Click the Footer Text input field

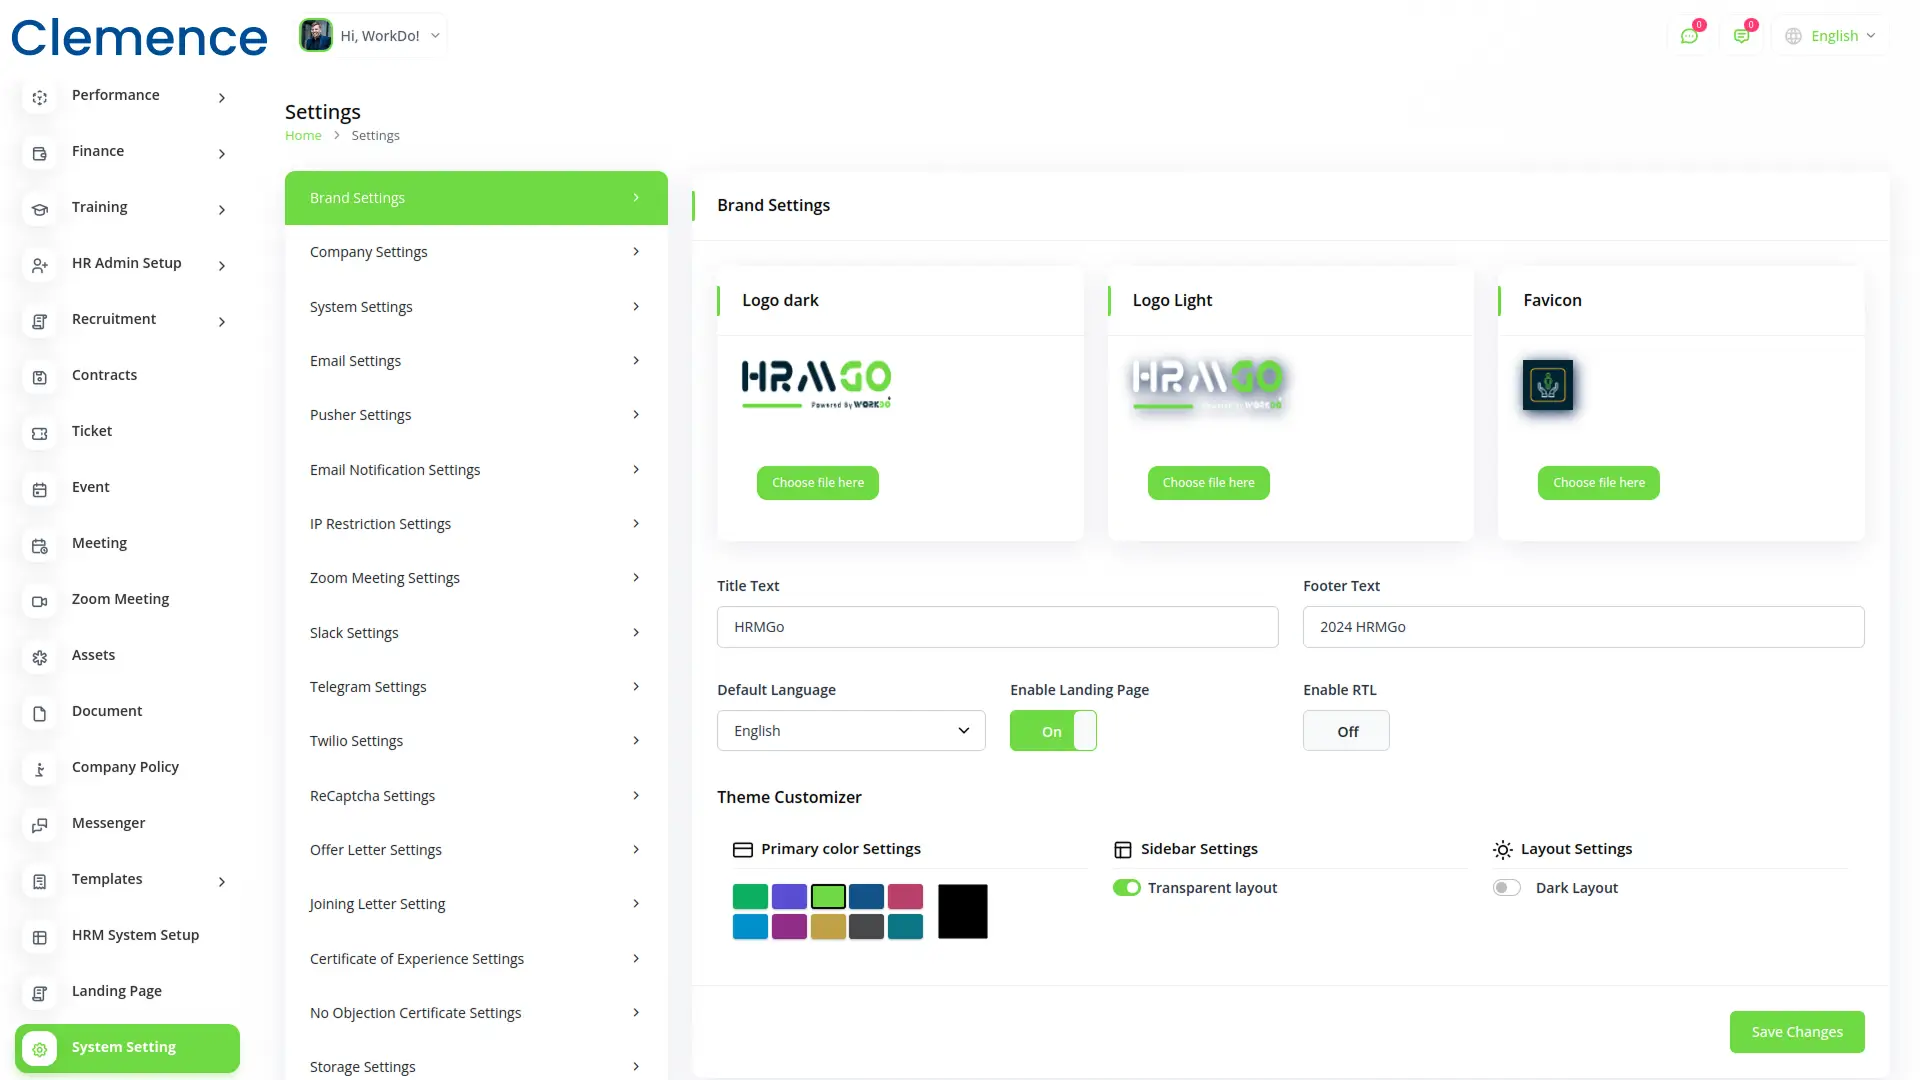click(x=1582, y=627)
